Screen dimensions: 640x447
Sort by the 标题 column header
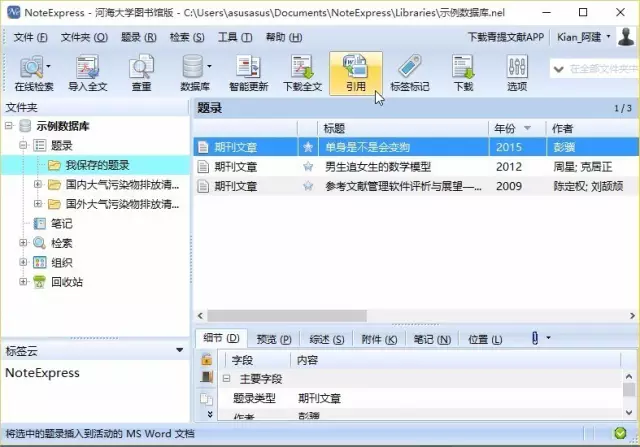click(x=403, y=129)
